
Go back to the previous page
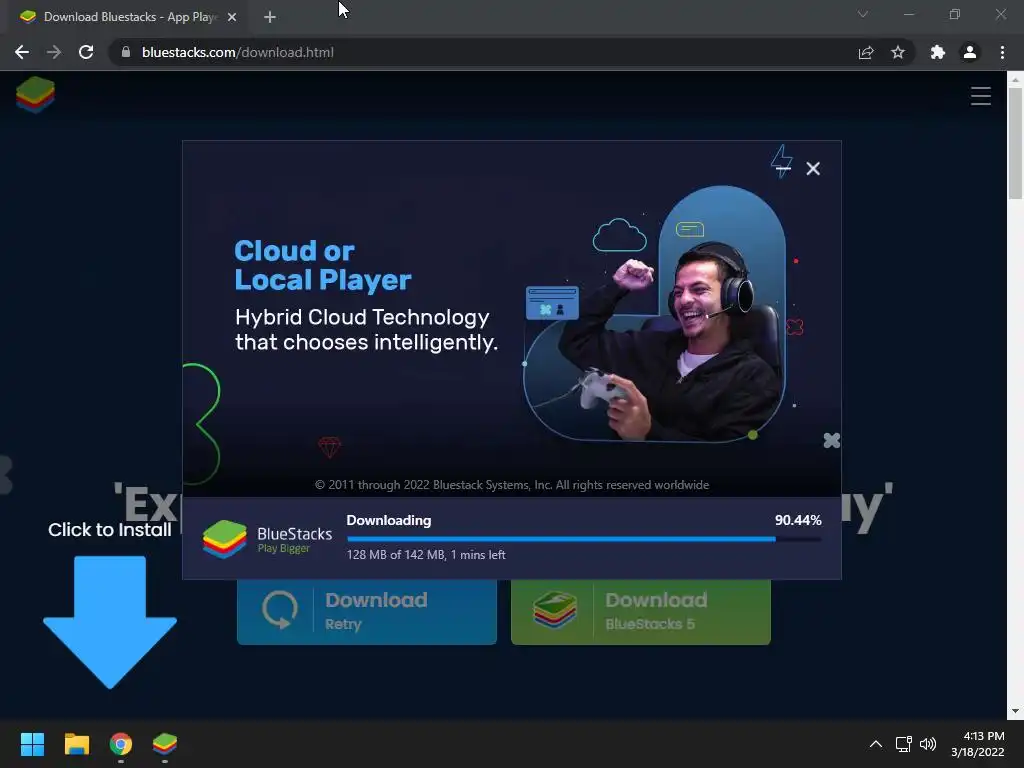22,52
